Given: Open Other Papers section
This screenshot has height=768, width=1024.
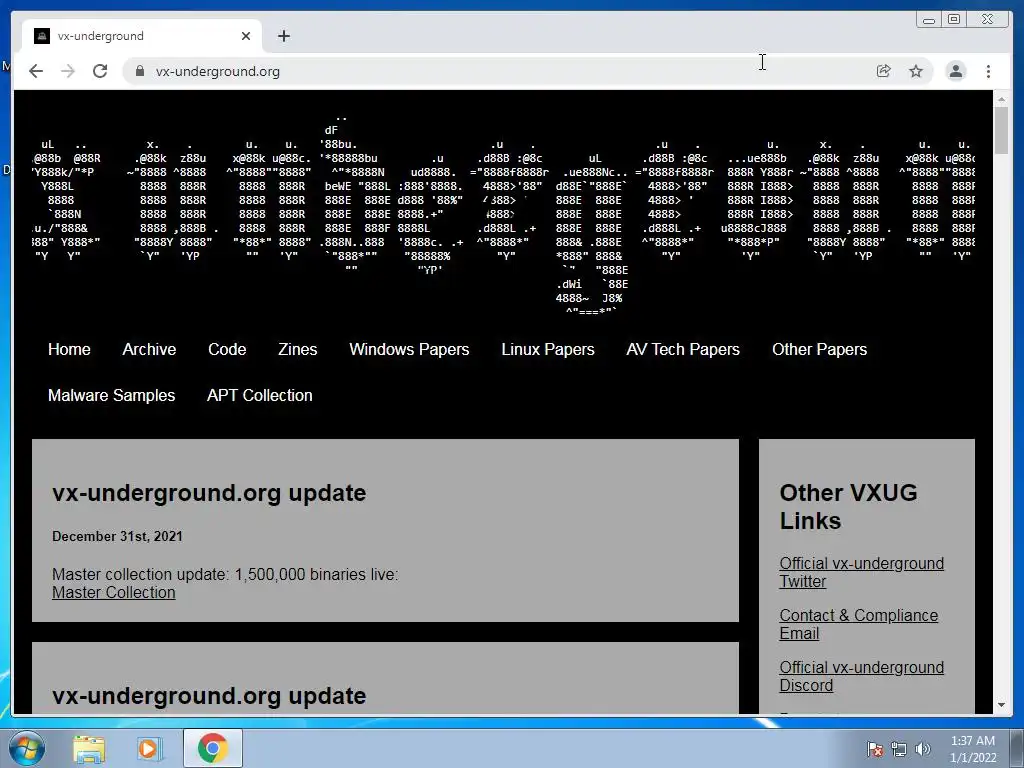Looking at the screenshot, I should (x=820, y=349).
